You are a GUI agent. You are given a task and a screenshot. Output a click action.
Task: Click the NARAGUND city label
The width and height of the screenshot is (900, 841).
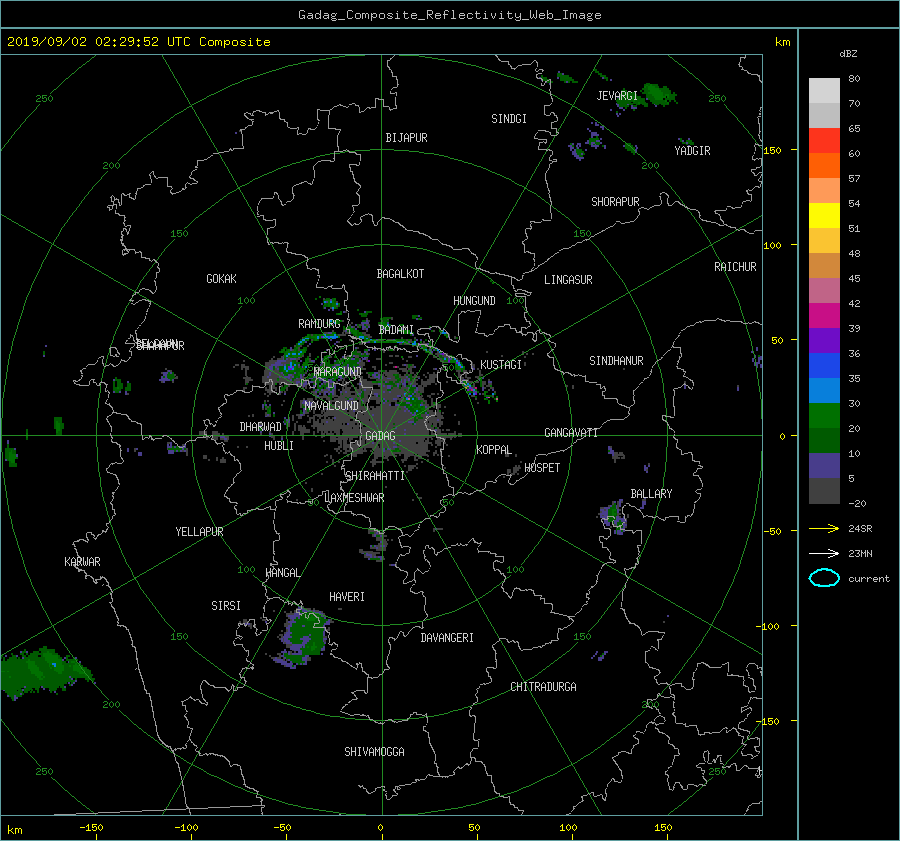click(338, 371)
